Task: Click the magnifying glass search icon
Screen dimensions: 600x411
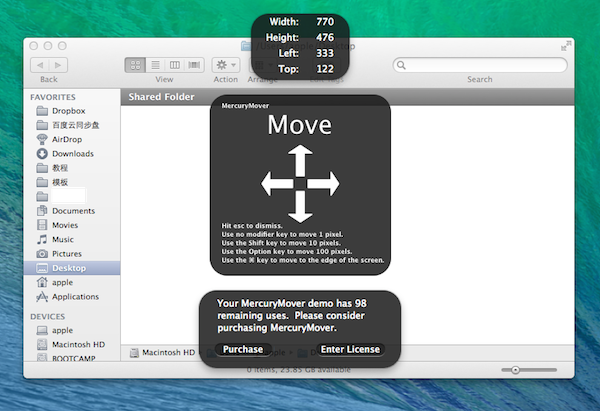Action: tap(401, 65)
